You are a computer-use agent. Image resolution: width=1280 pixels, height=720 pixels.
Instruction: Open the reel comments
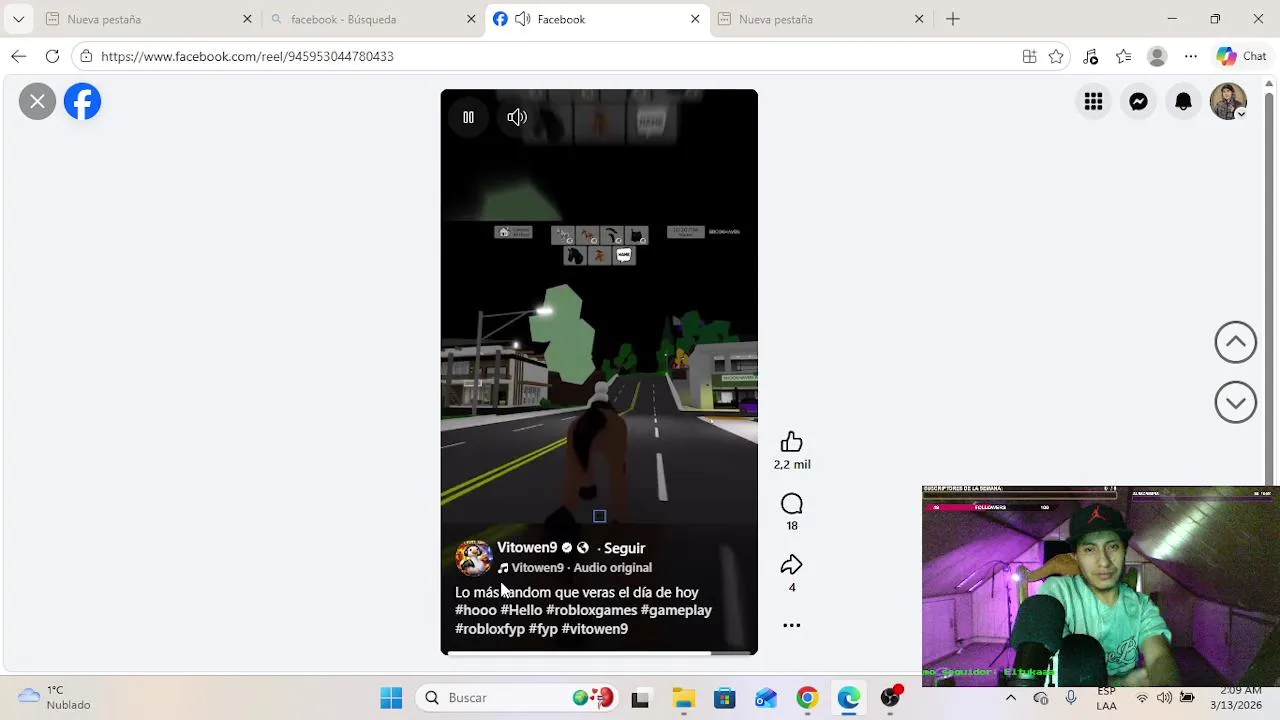792,504
